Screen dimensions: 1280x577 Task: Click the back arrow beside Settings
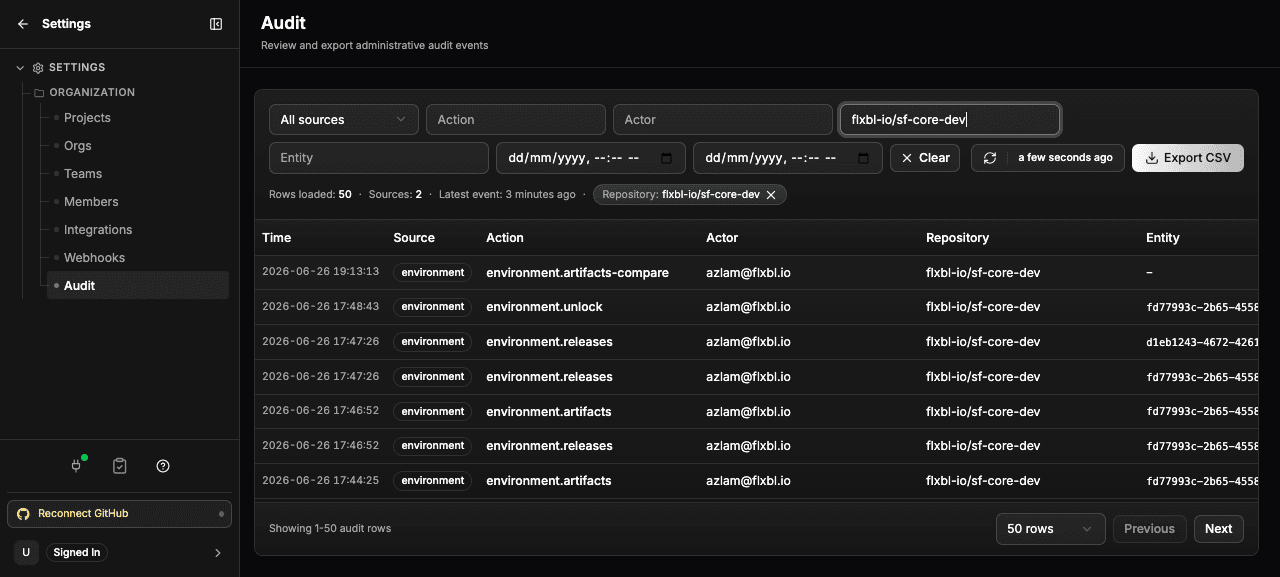tap(23, 24)
